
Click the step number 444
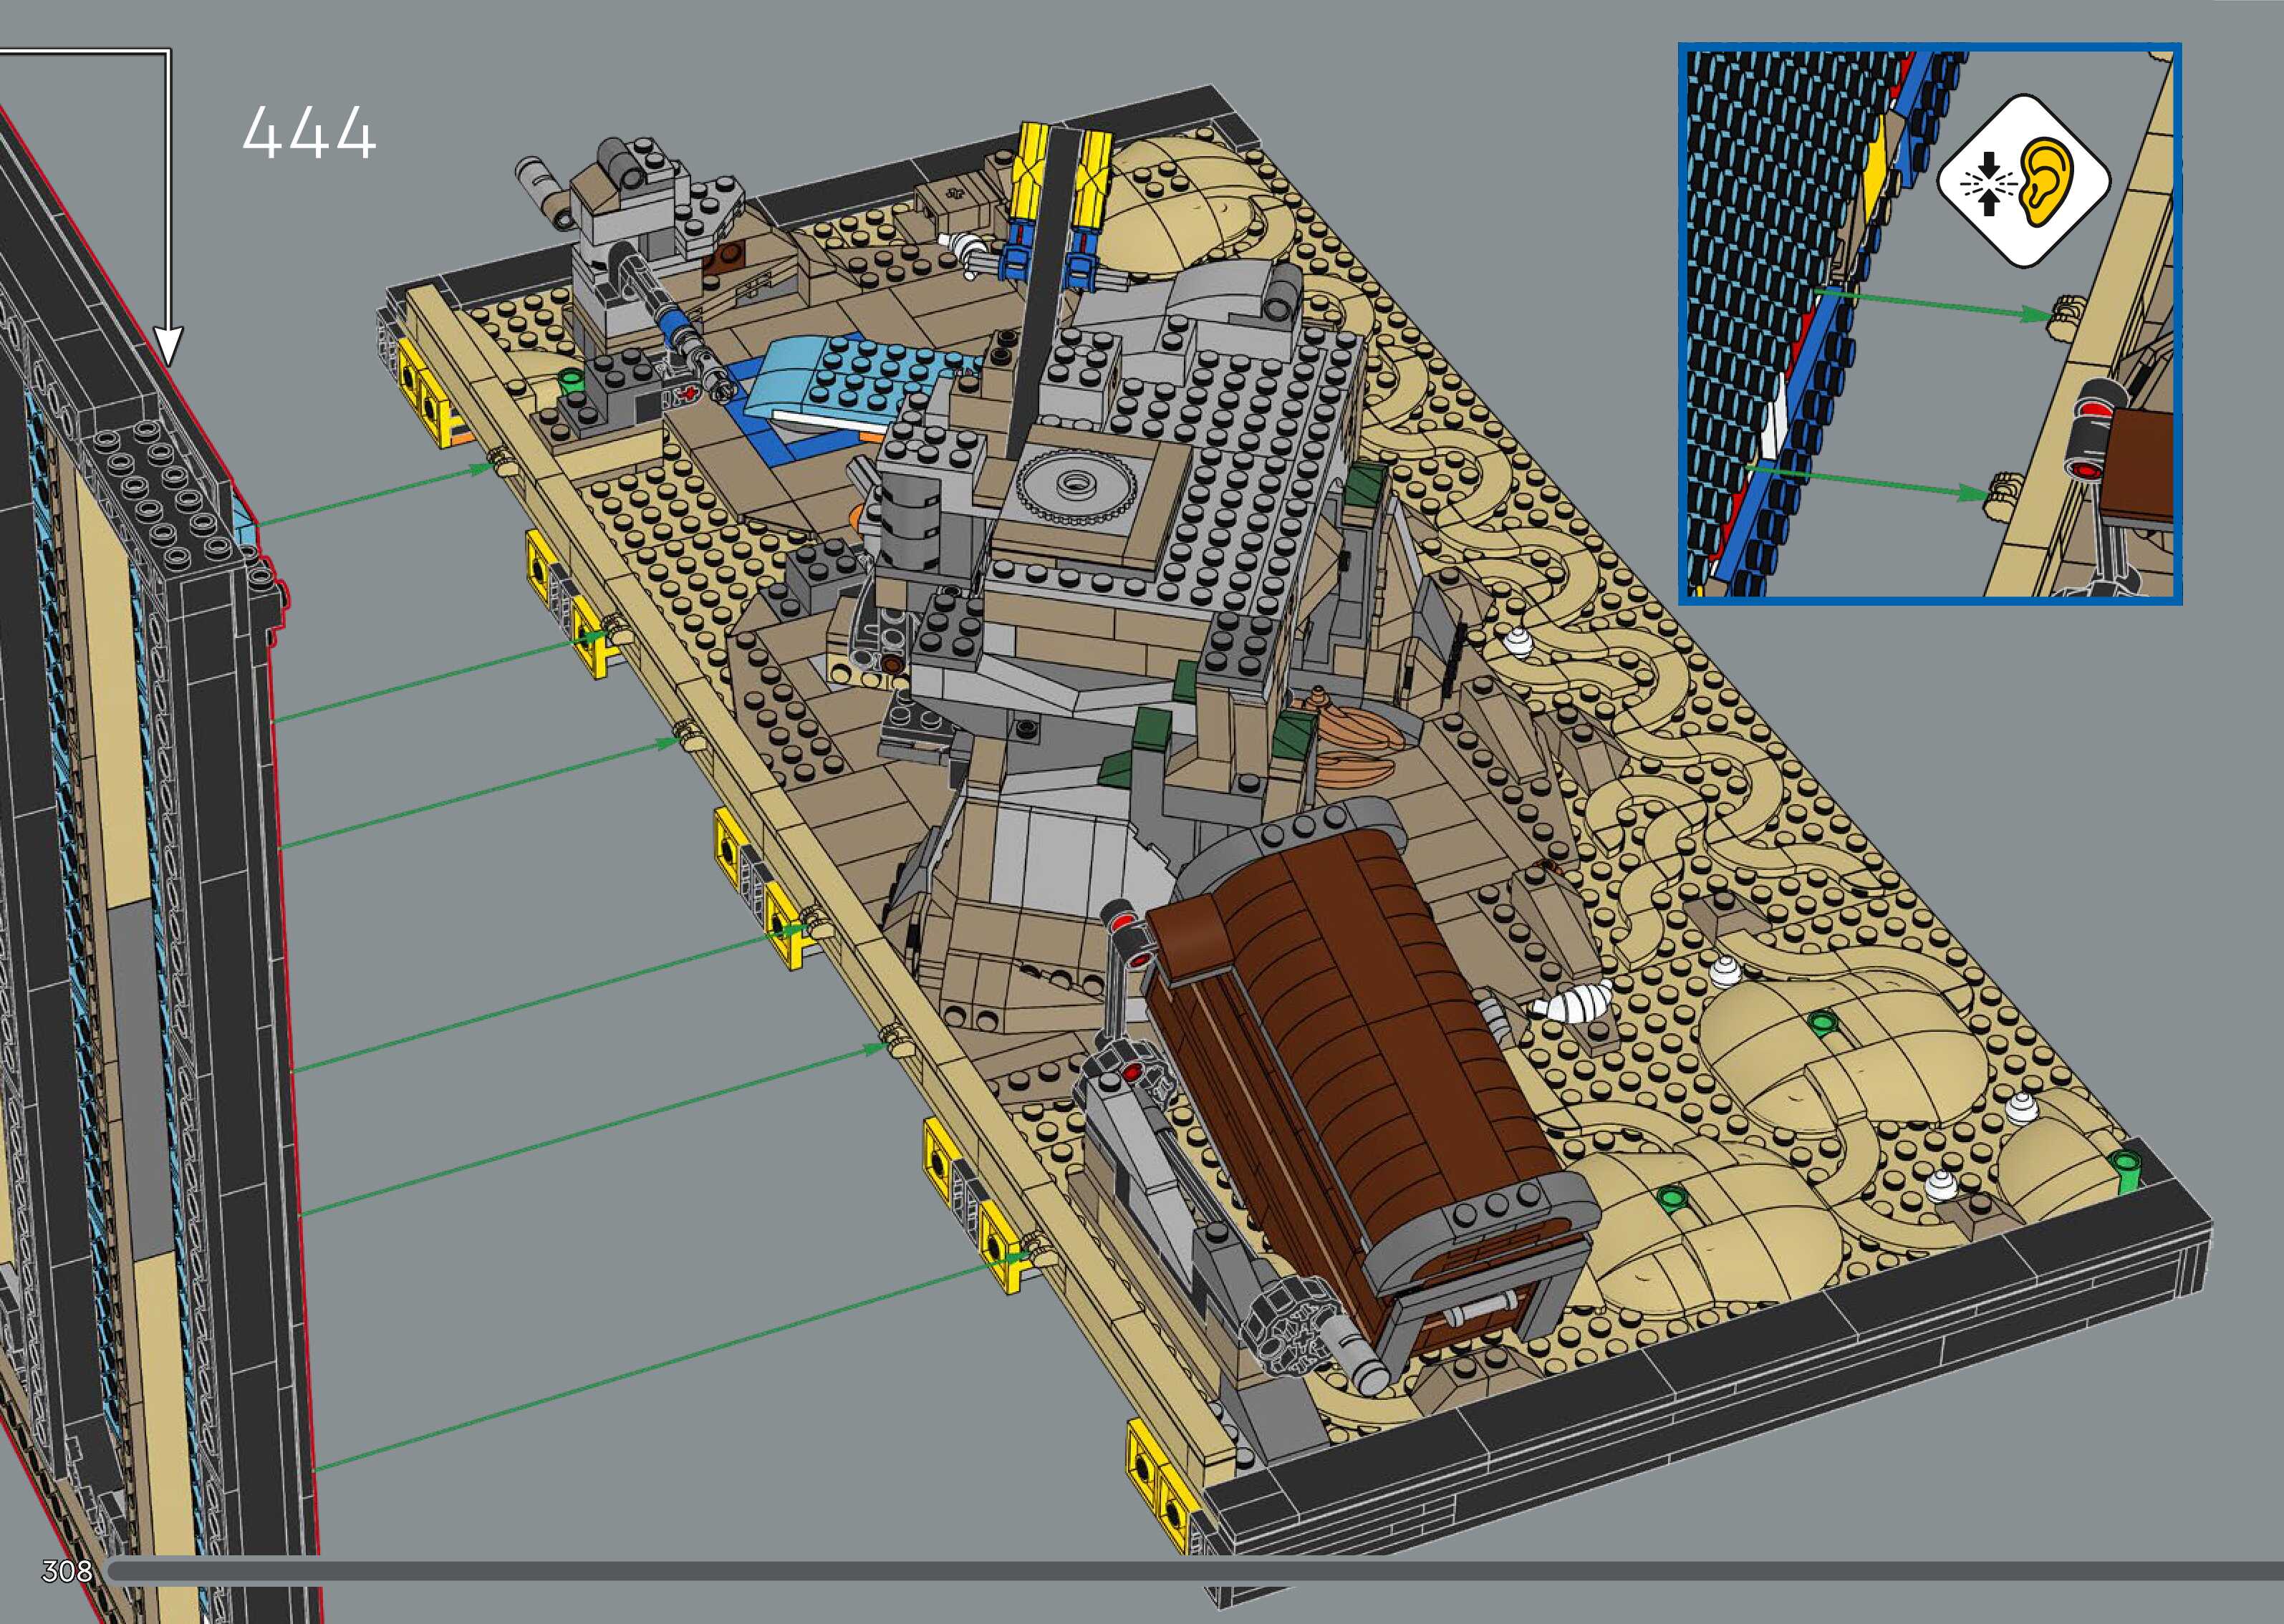pos(309,133)
